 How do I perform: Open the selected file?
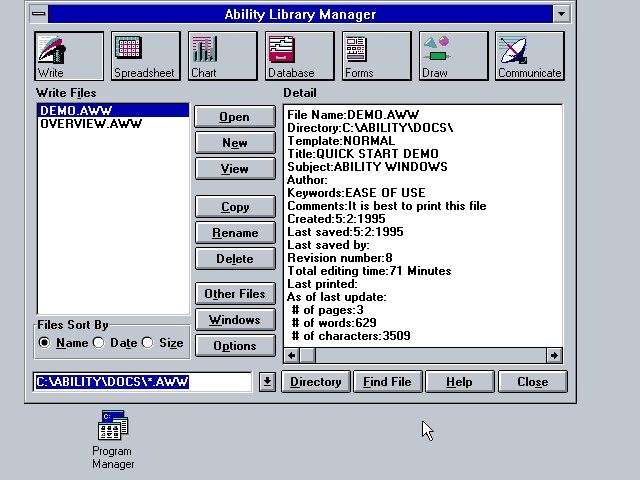coord(235,117)
